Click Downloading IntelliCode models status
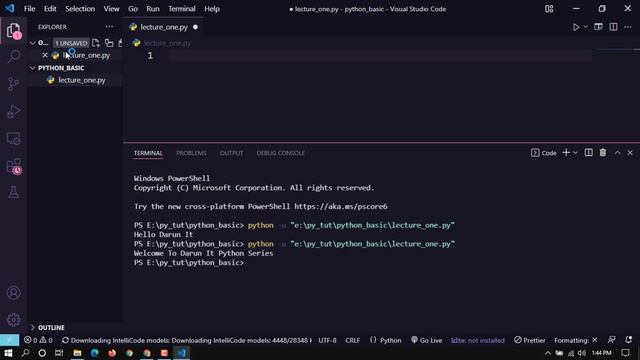 tap(187, 340)
